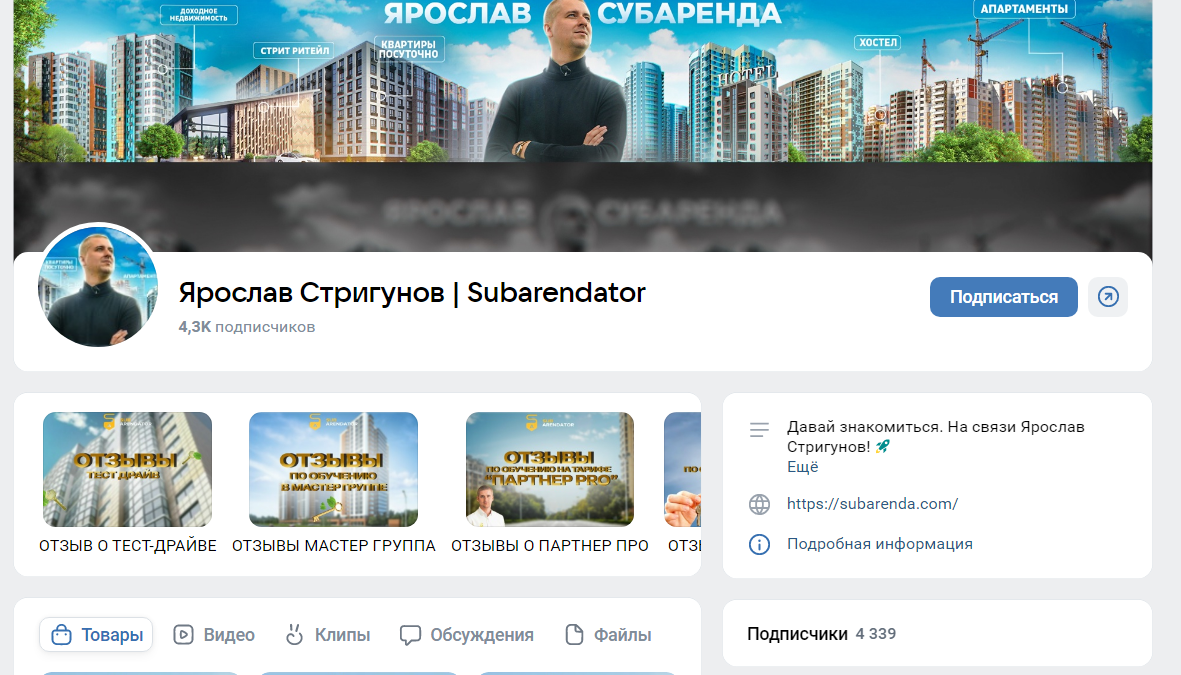The height and width of the screenshot is (675, 1181).
Task: Expand description with Ещё link
Action: coord(802,467)
